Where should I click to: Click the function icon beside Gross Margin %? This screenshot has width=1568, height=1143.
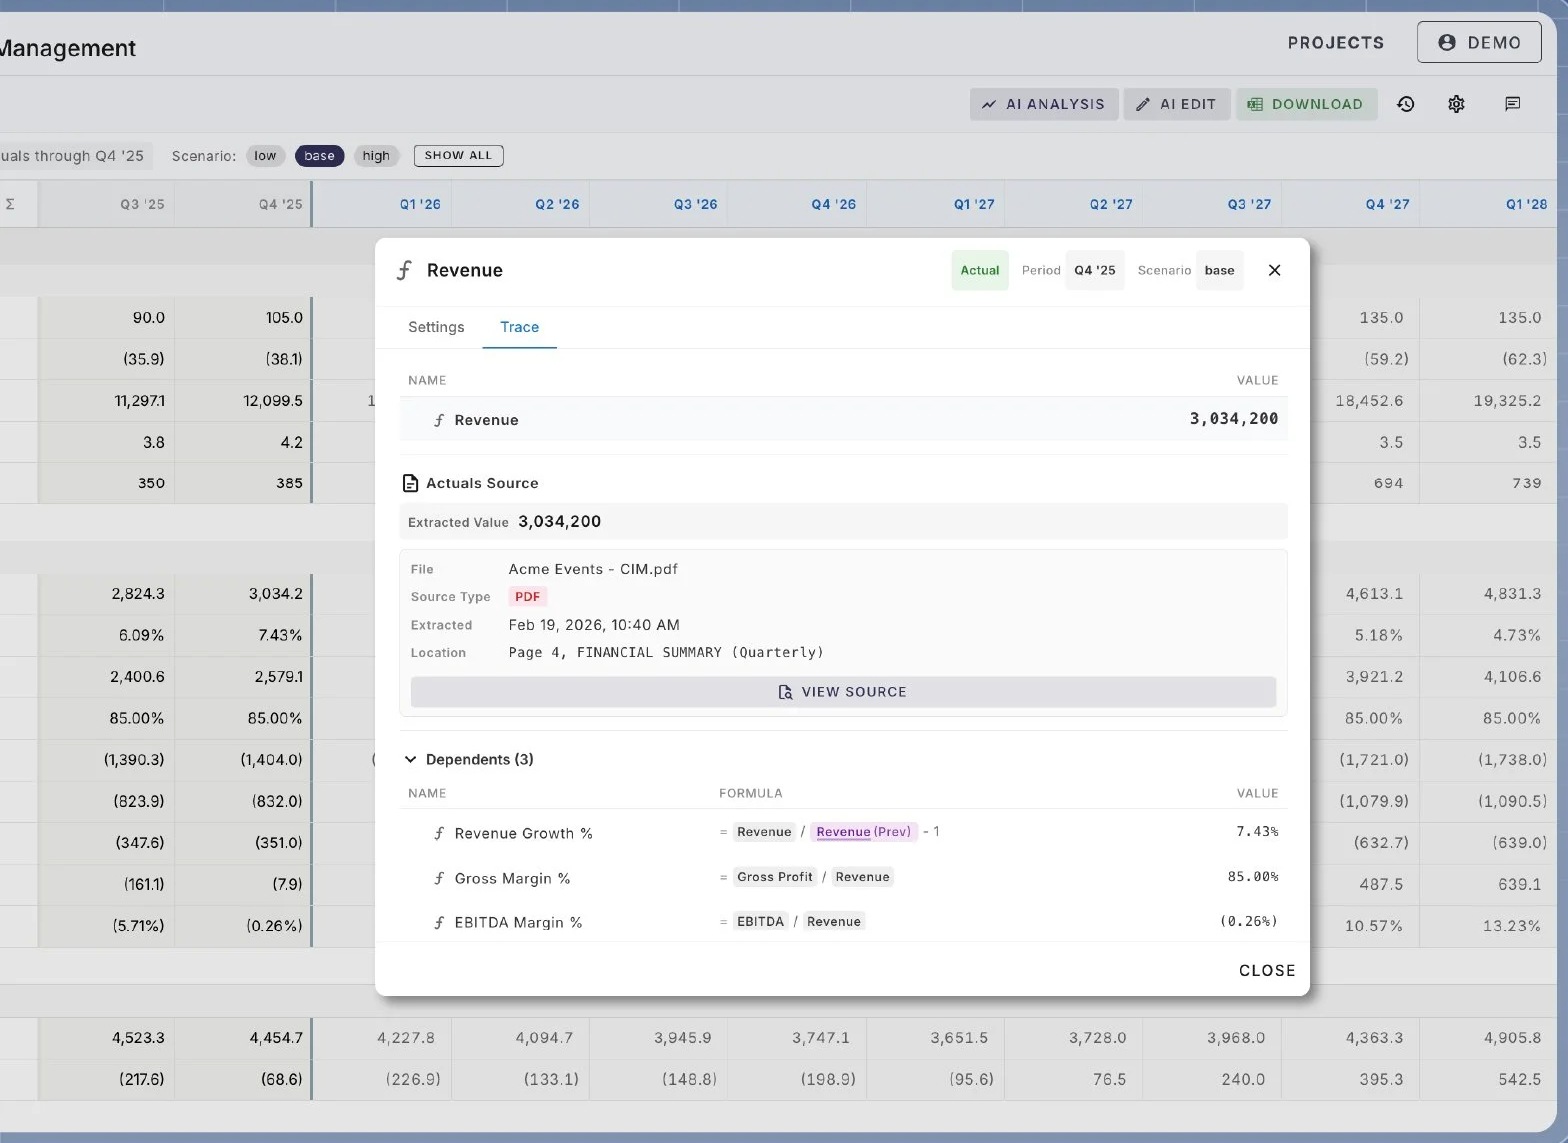(438, 878)
